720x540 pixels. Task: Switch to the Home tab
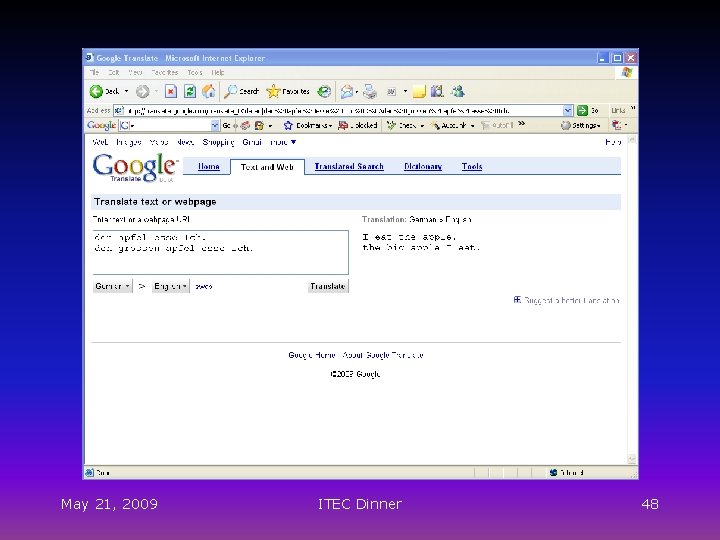tap(209, 167)
